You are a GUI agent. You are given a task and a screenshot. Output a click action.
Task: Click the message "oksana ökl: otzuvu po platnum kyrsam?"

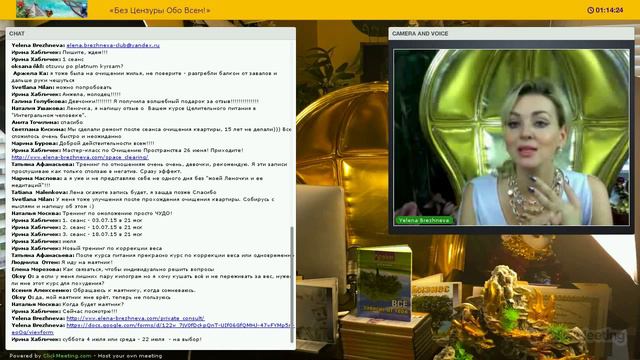click(67, 66)
